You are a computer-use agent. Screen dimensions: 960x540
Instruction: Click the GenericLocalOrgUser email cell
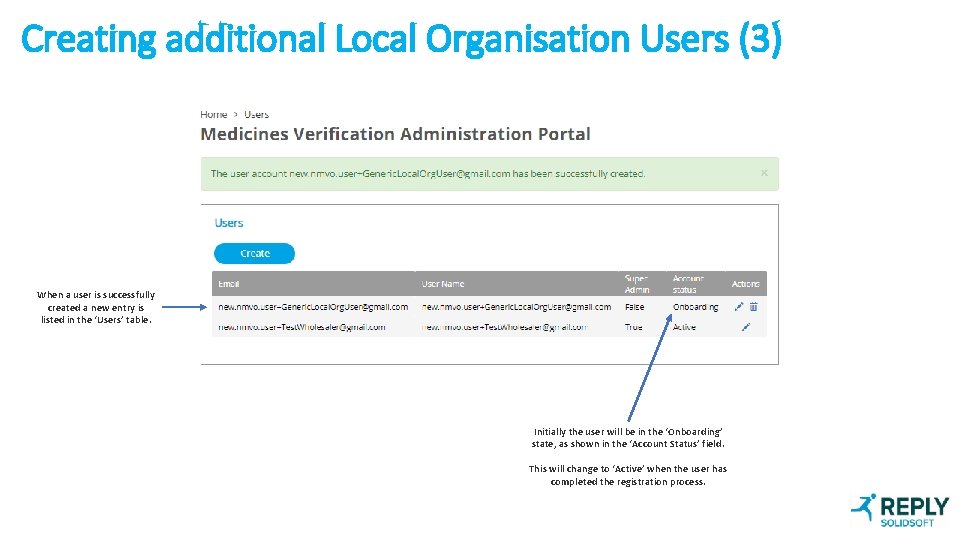[313, 307]
